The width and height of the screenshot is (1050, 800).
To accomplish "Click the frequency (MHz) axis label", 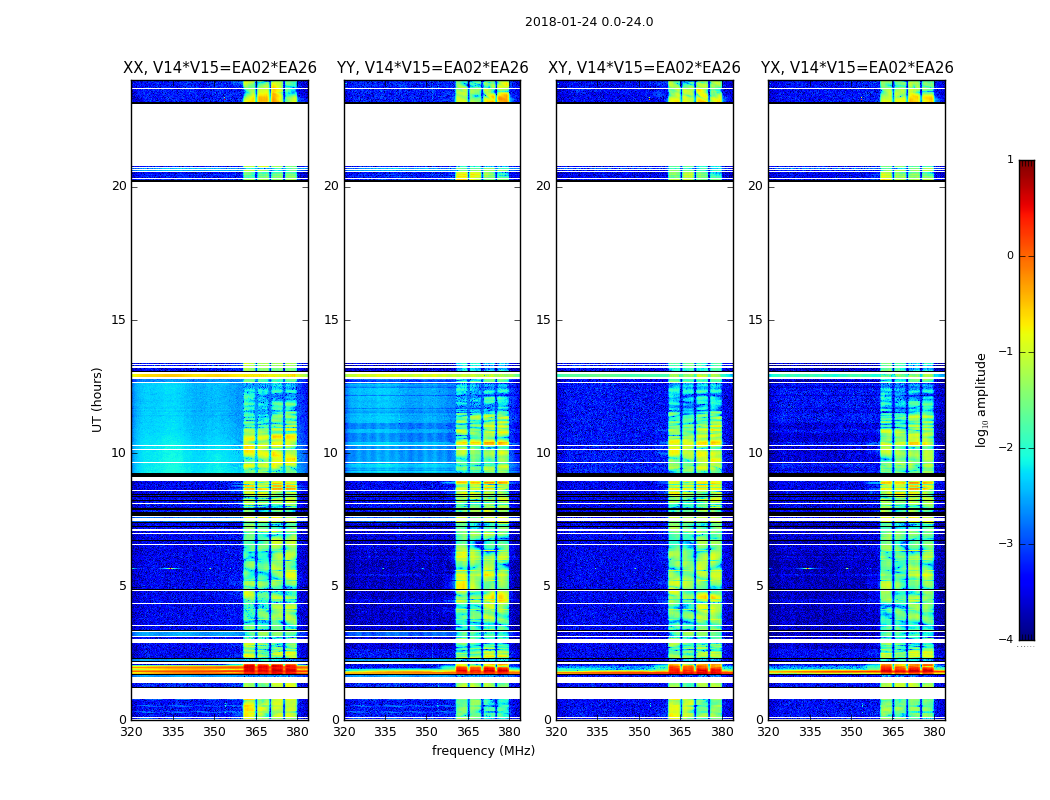I will coord(483,751).
